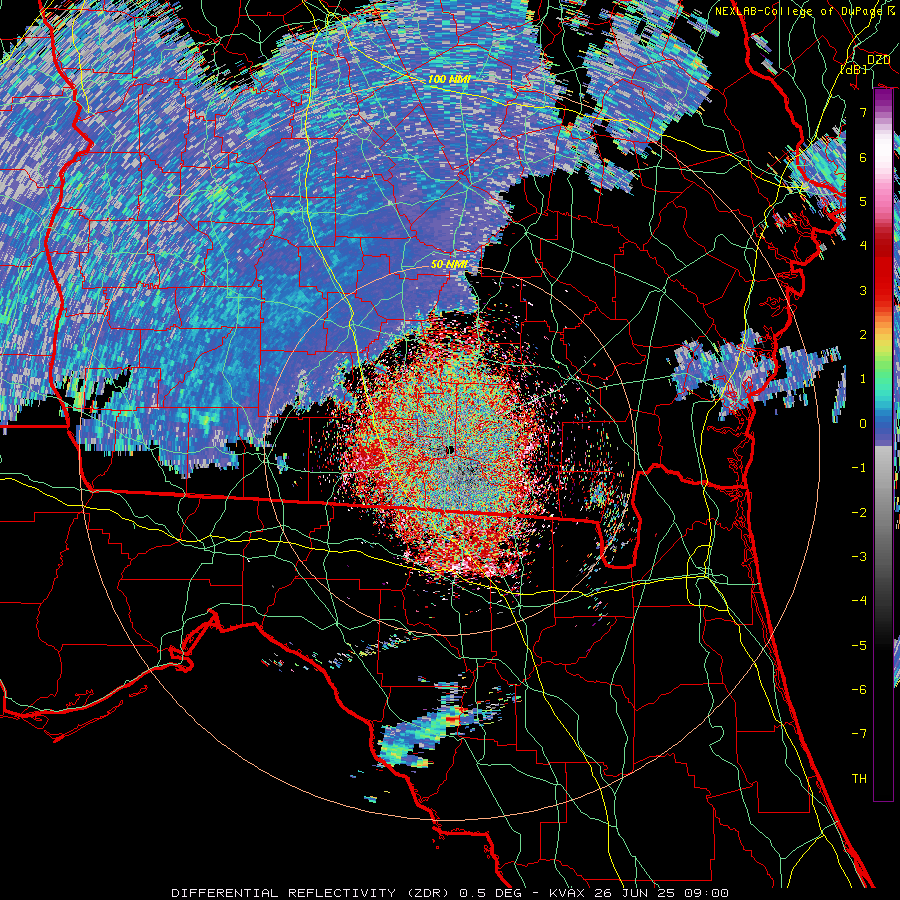
Task: Click the 1 value on the color scale
Action: [863, 379]
